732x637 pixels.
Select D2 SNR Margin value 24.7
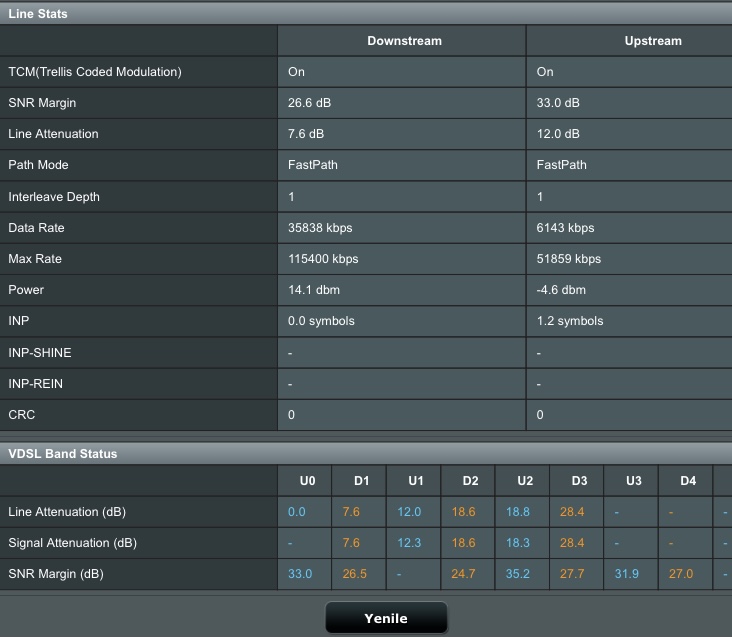tap(463, 574)
